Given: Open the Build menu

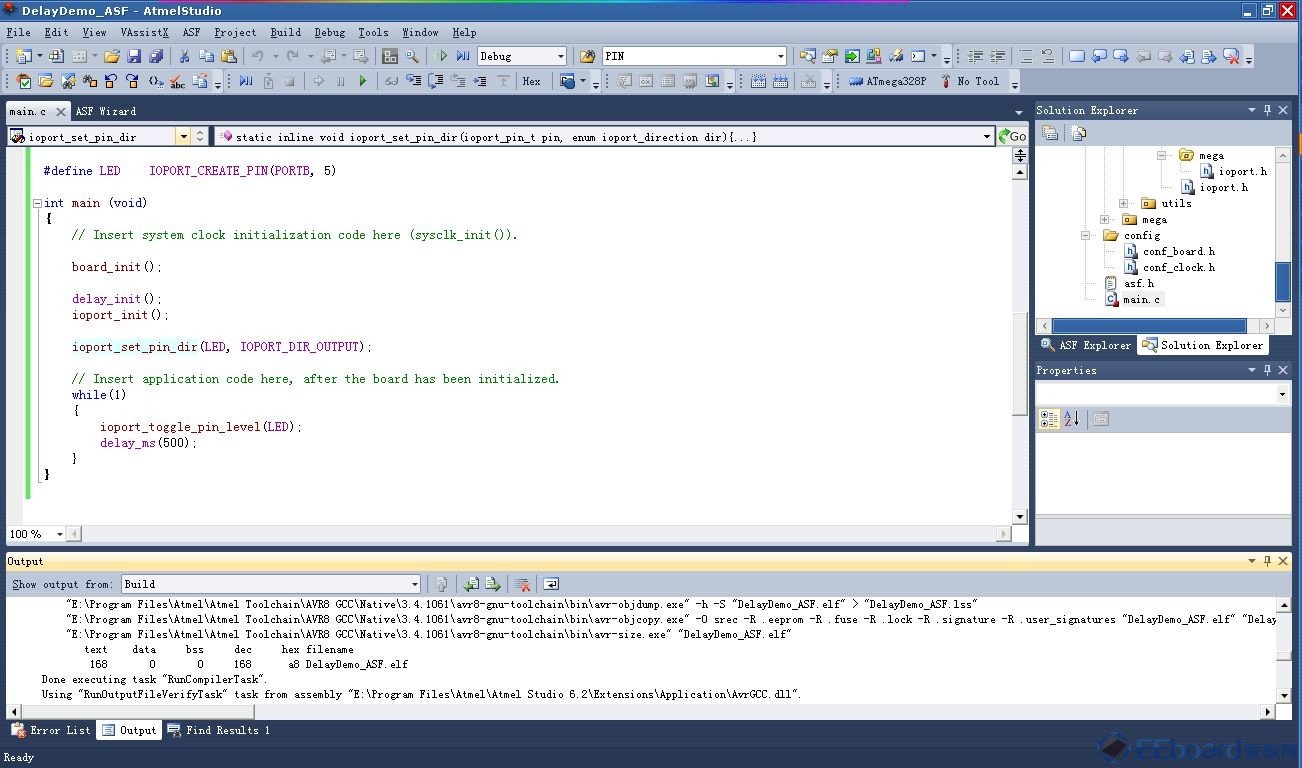Looking at the screenshot, I should (x=285, y=32).
